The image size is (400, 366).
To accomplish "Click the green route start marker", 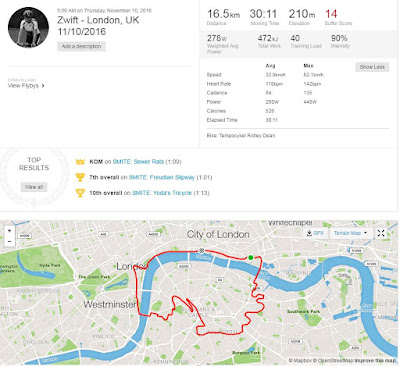I will coord(251,257).
